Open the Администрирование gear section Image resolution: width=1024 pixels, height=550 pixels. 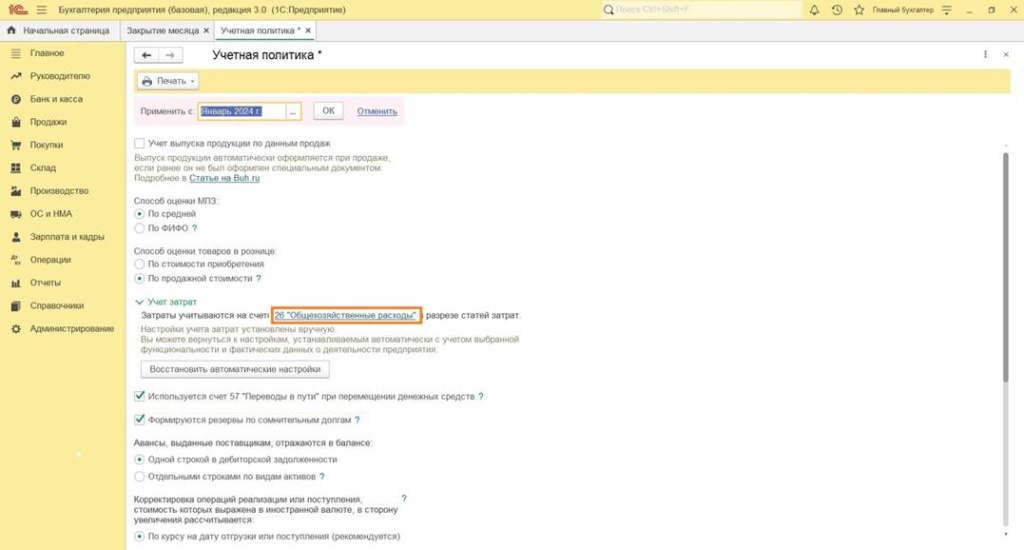[x=71, y=329]
